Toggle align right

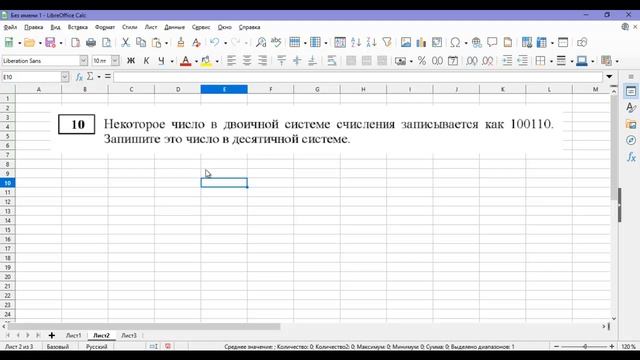pos(262,61)
